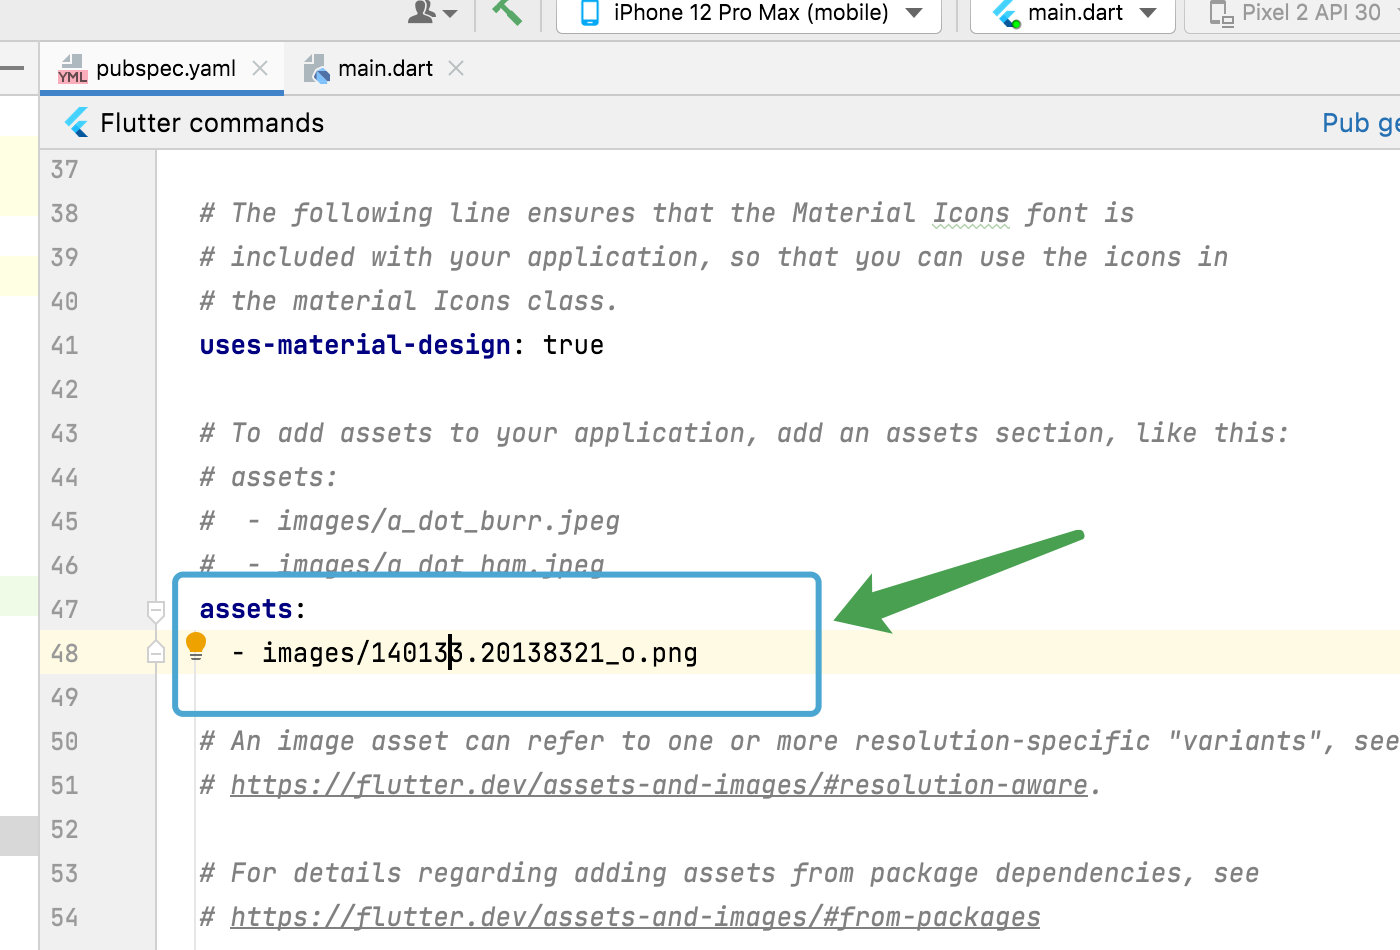Click the uses-material-design key

[x=355, y=345]
